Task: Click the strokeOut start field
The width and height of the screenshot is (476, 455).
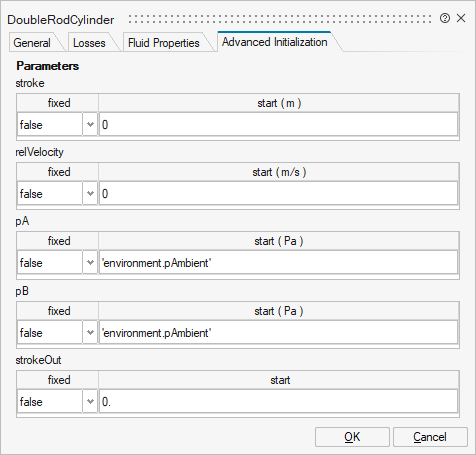Action: pos(278,401)
